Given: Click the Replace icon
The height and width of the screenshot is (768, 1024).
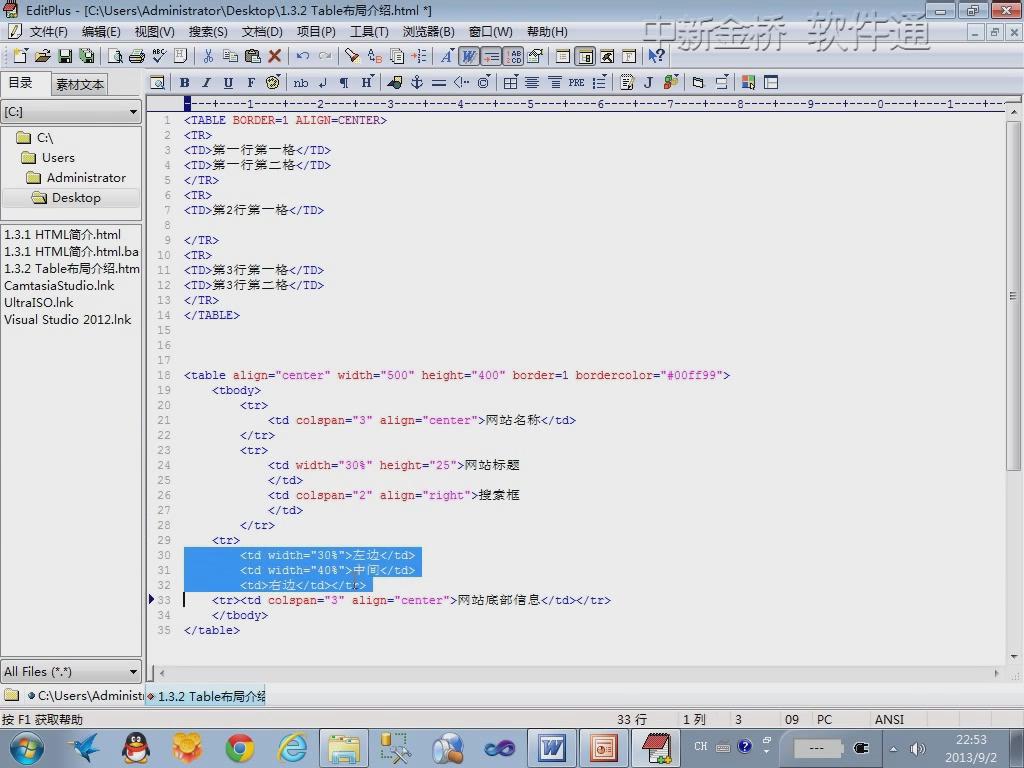Looking at the screenshot, I should 374,56.
